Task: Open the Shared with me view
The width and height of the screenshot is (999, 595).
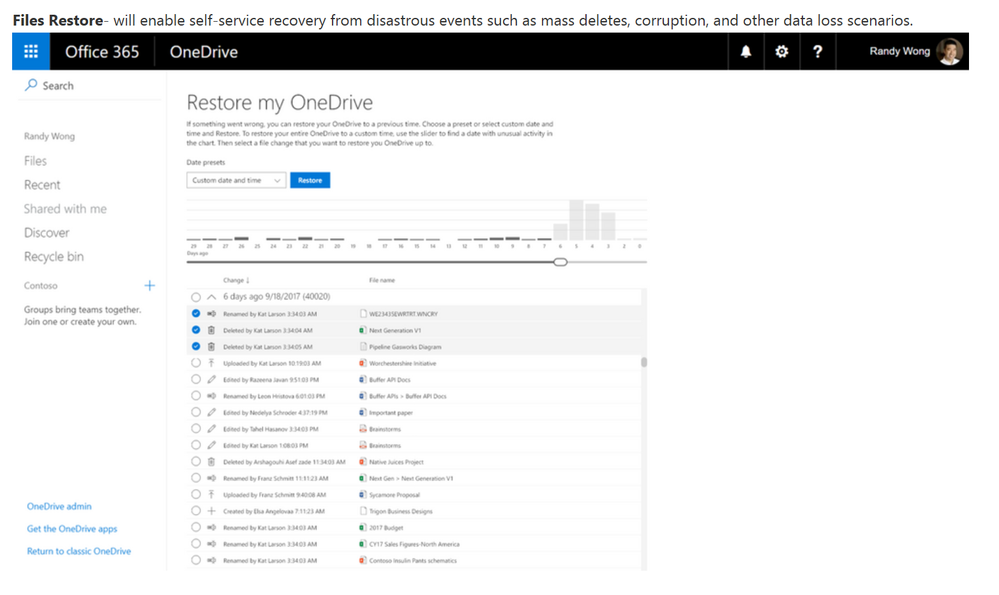Action: coord(65,208)
